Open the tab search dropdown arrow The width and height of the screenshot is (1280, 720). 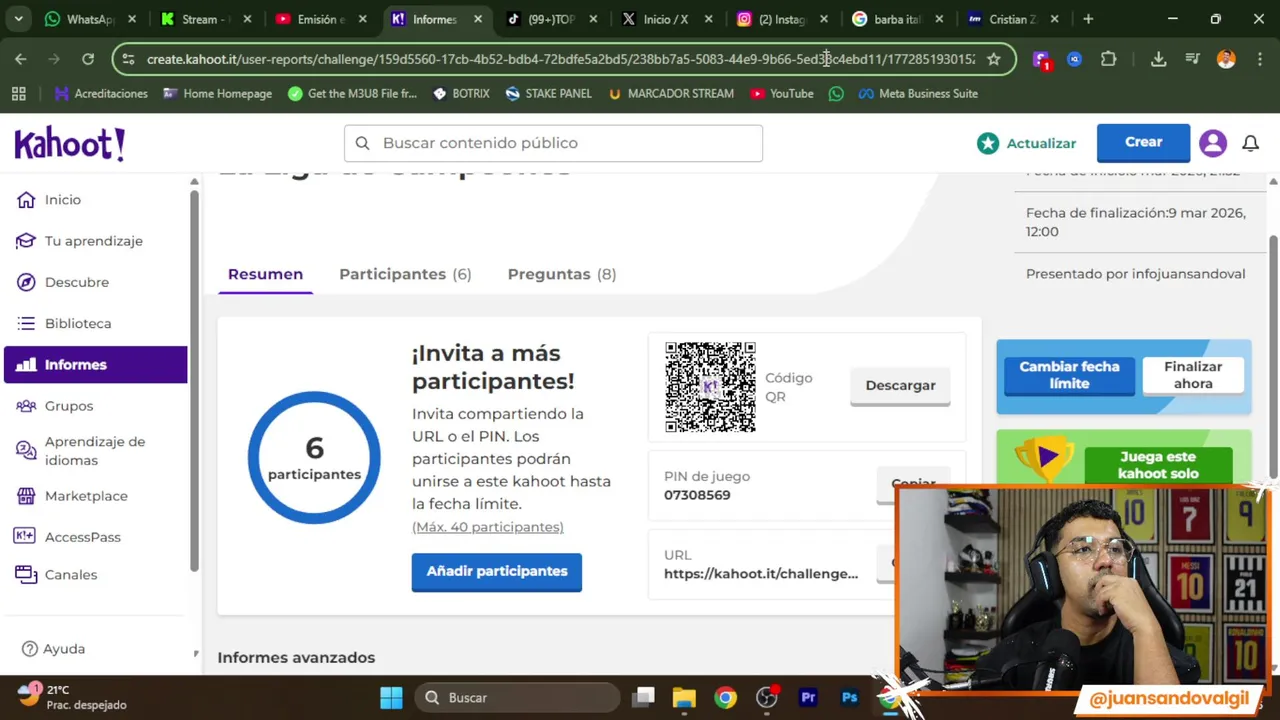click(19, 19)
